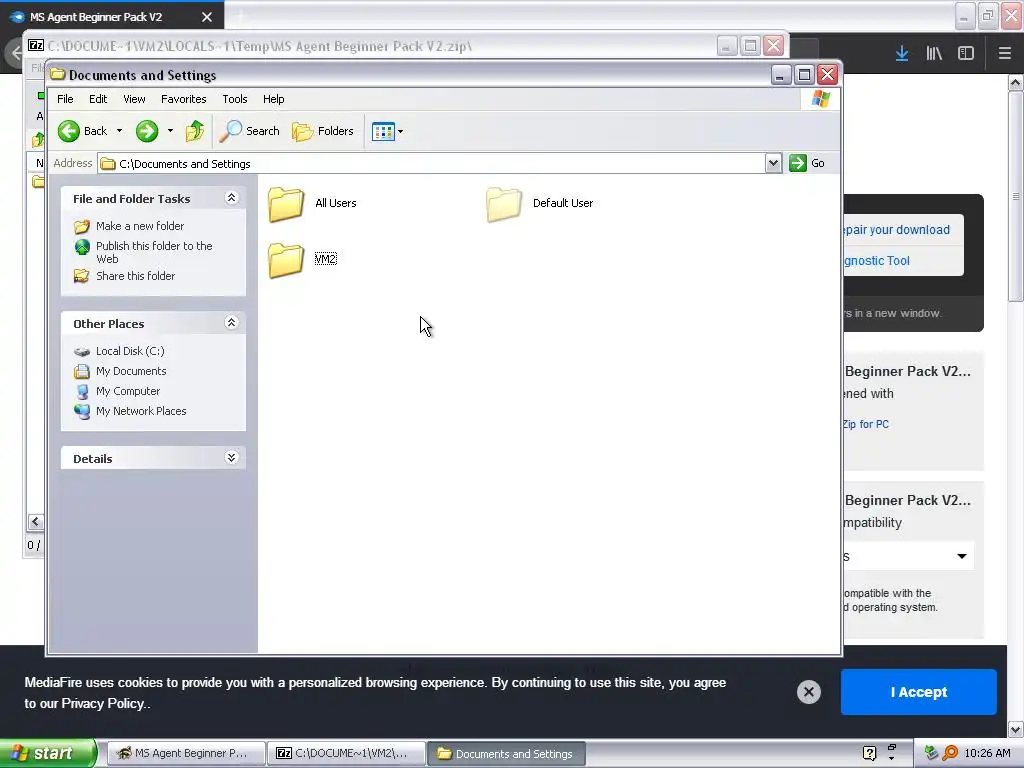This screenshot has width=1024, height=768.
Task: Click the browser page scrollbar up arrow
Action: point(1016,82)
